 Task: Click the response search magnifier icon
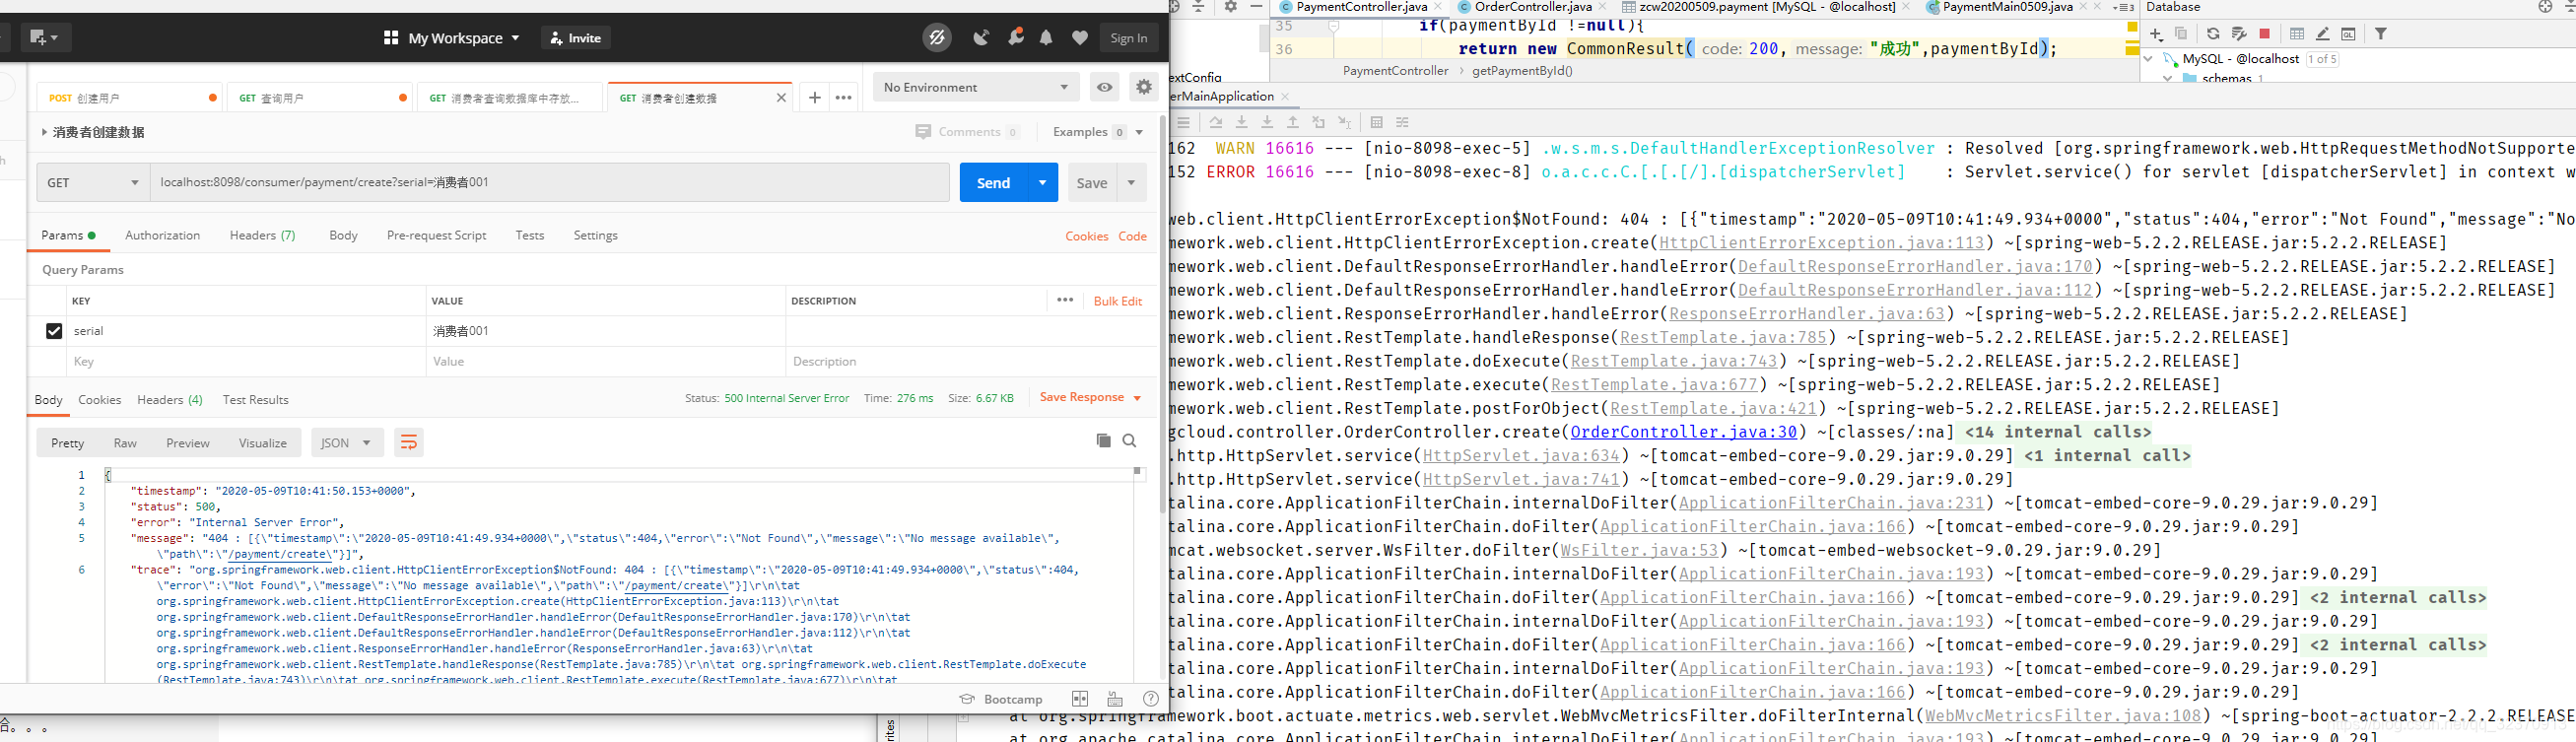[1130, 440]
